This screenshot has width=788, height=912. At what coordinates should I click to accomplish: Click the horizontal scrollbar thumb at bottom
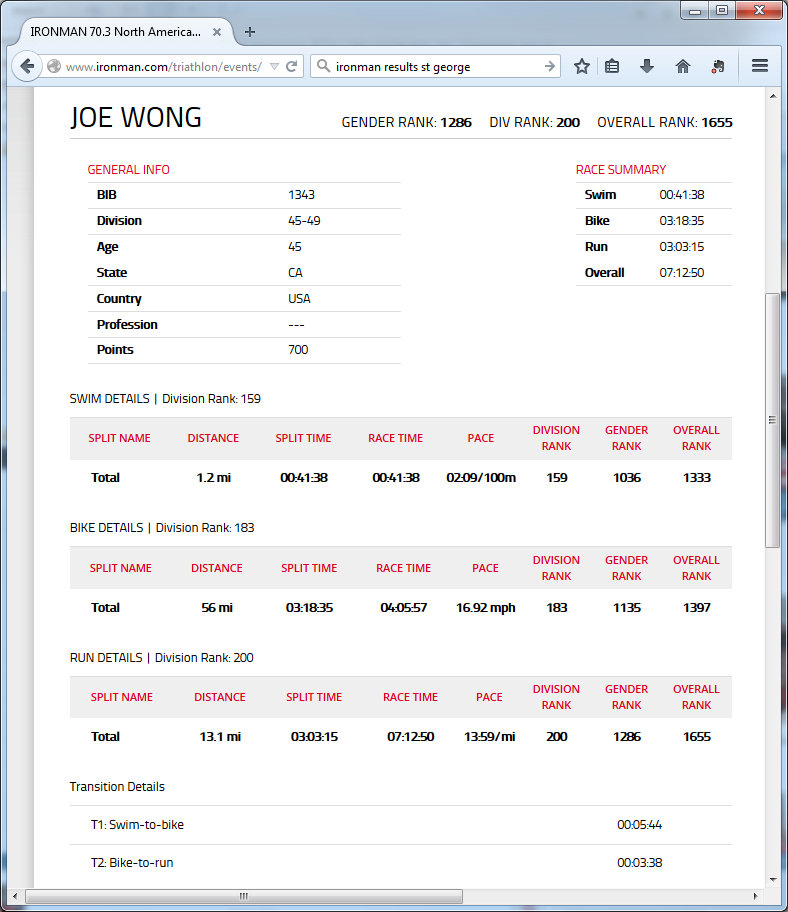click(x=243, y=896)
